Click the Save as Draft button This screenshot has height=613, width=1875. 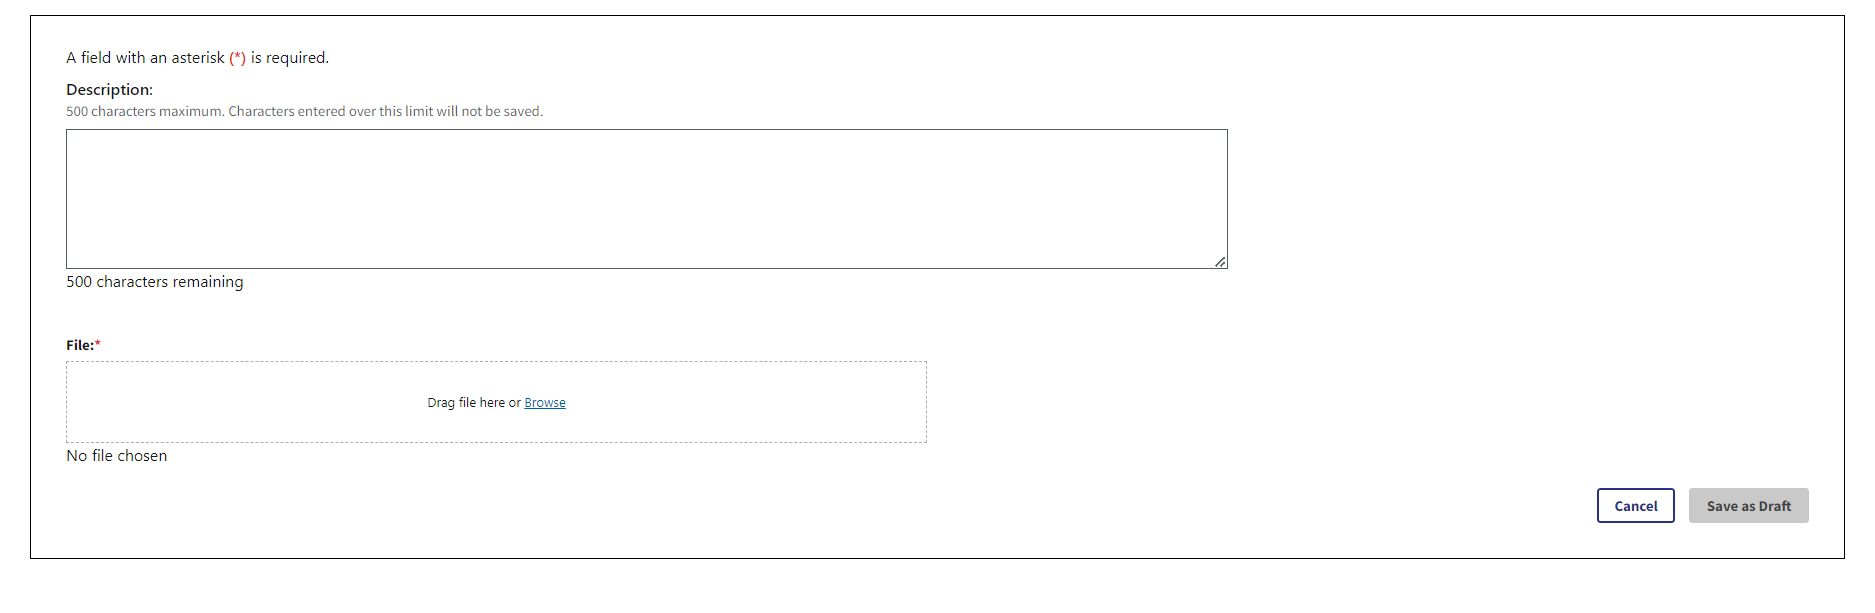tap(1748, 506)
